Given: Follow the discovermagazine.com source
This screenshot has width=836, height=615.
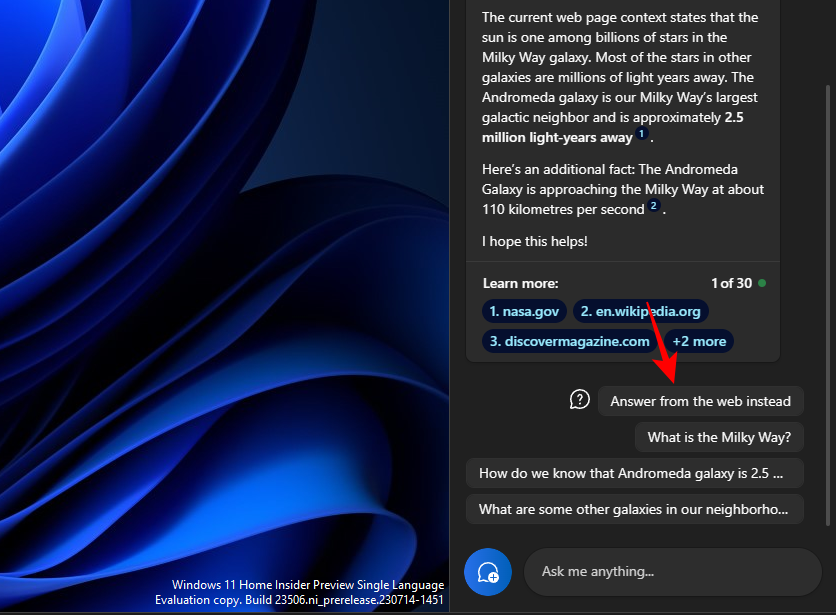Looking at the screenshot, I should pyautogui.click(x=568, y=341).
